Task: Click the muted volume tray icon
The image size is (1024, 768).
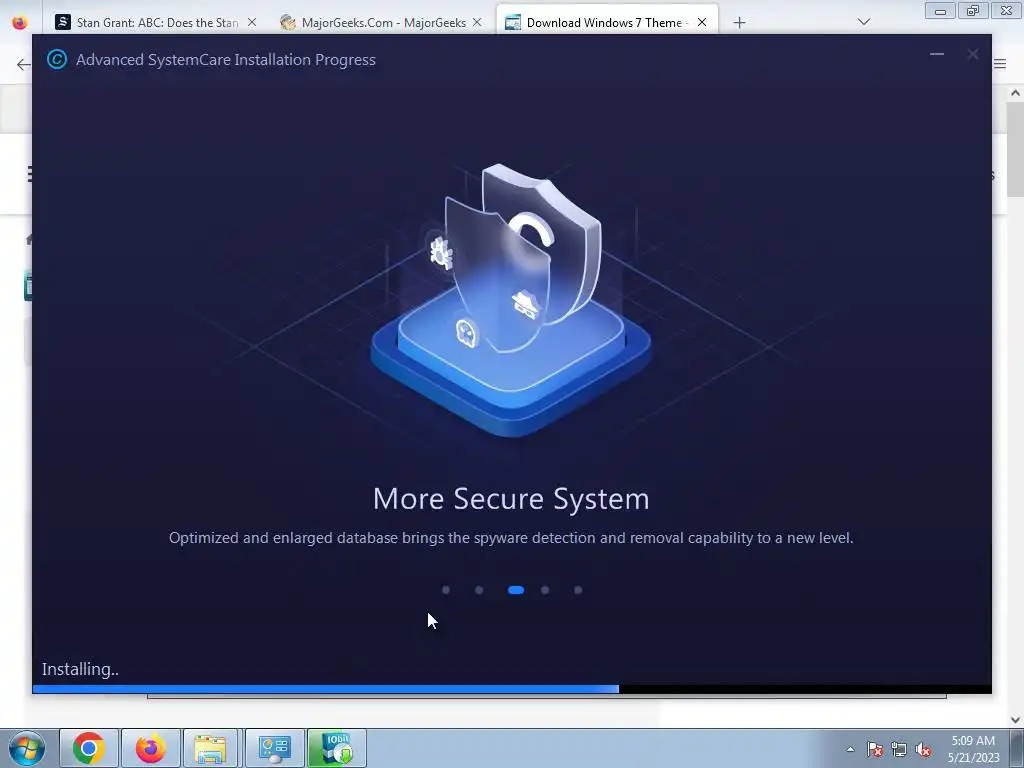Action: pos(923,750)
